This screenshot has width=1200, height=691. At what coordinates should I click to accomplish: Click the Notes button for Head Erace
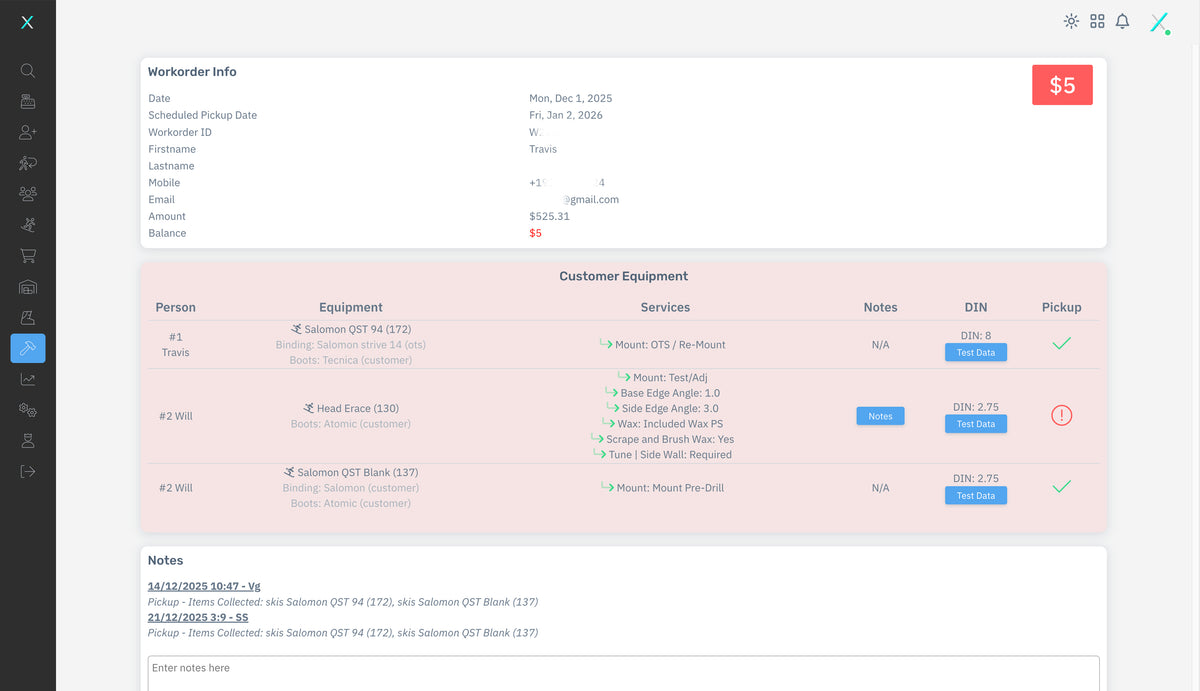pyautogui.click(x=880, y=416)
